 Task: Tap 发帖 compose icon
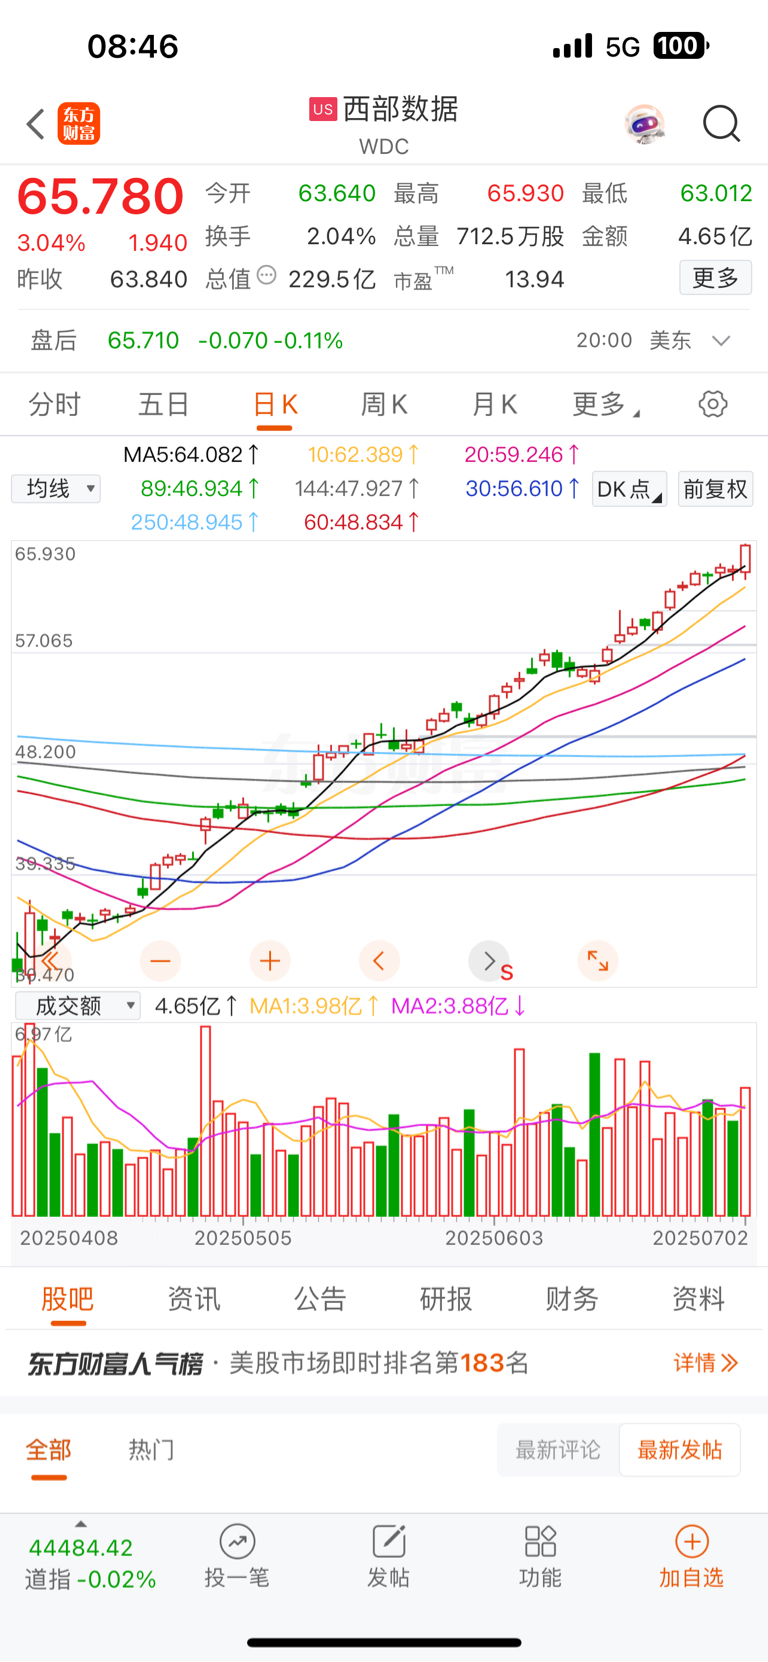(388, 1541)
